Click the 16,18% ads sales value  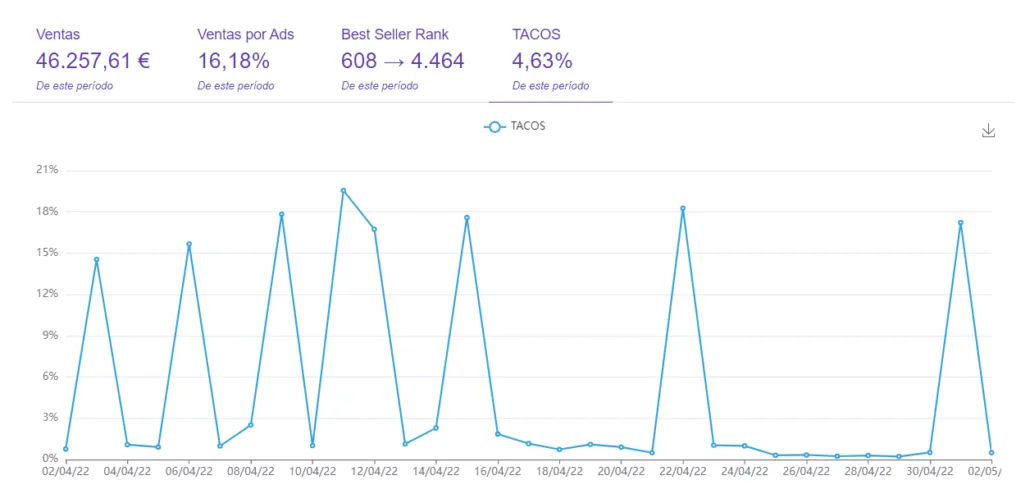(x=234, y=61)
